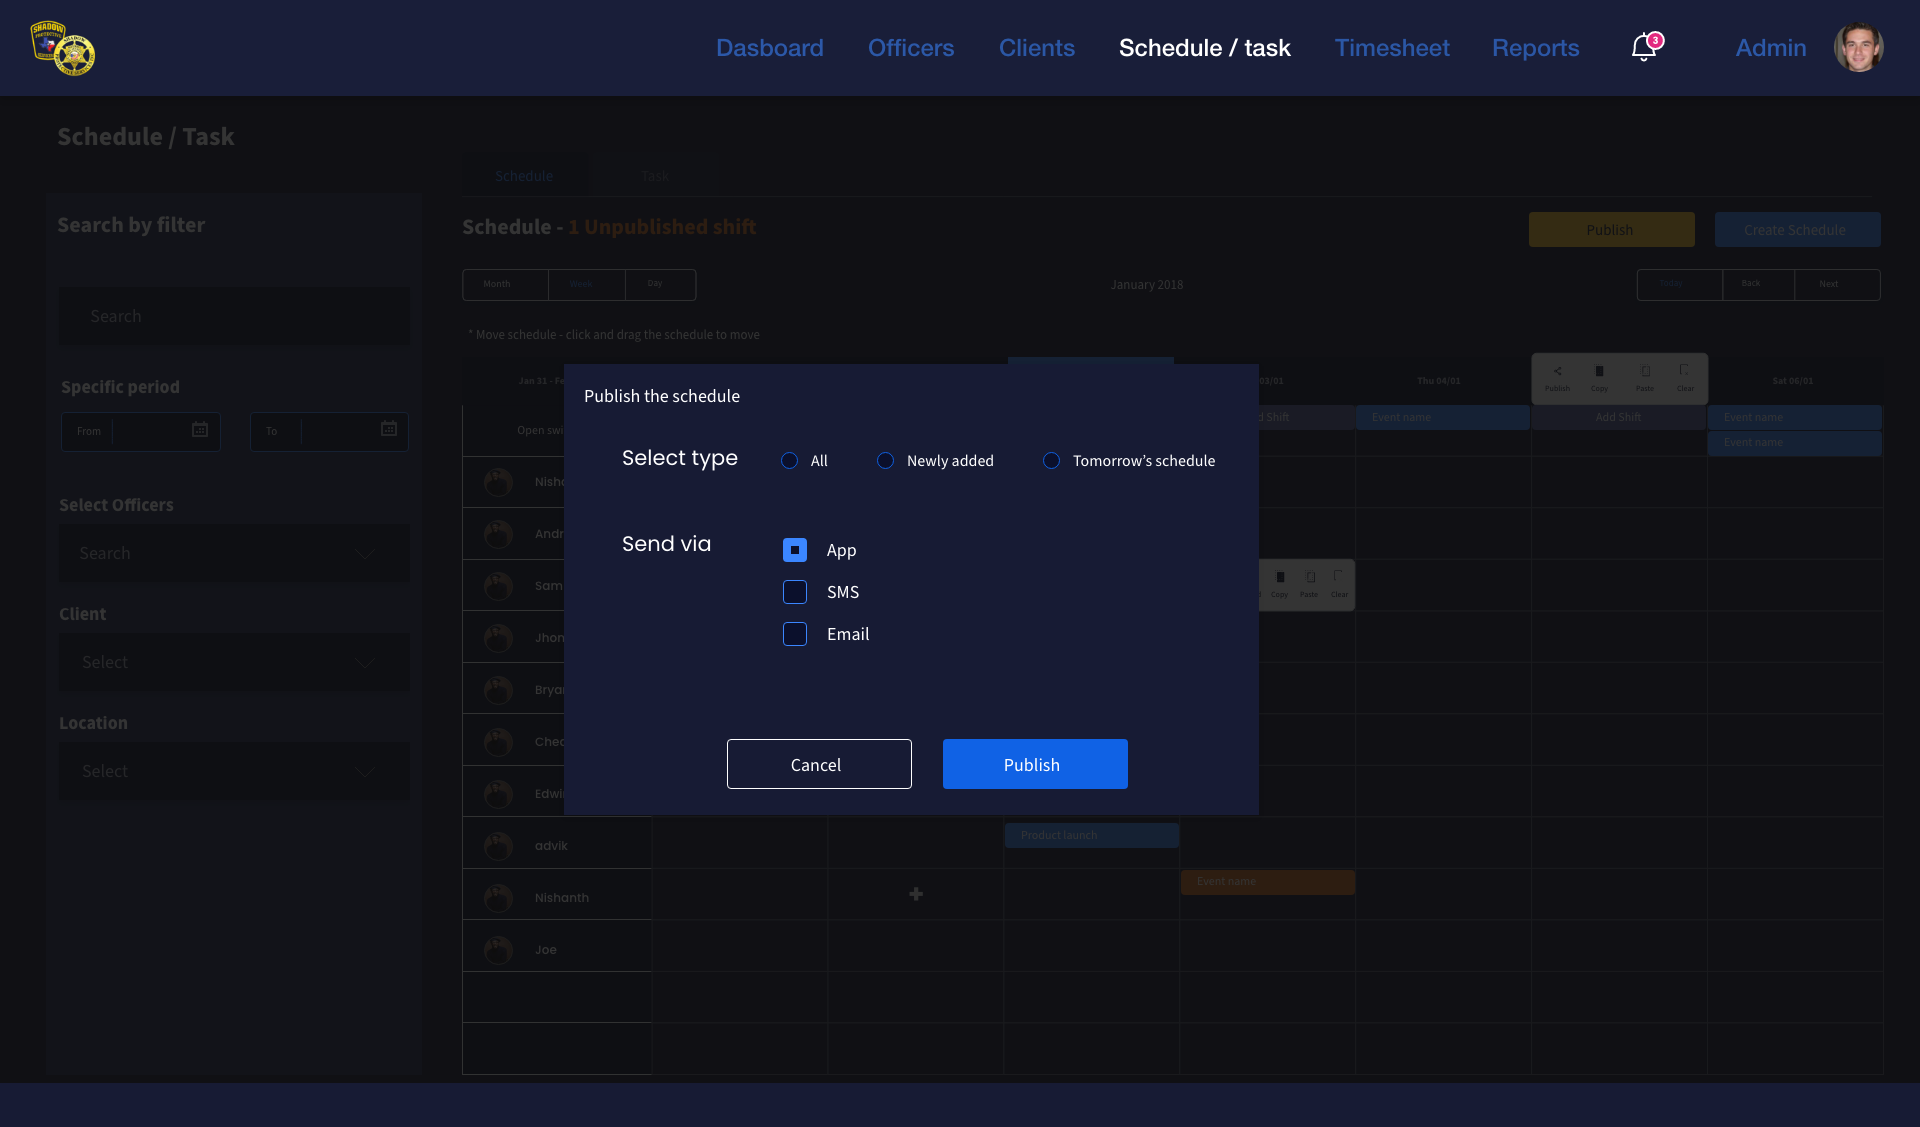Open the notifications bell
The image size is (1920, 1127).
coord(1643,47)
